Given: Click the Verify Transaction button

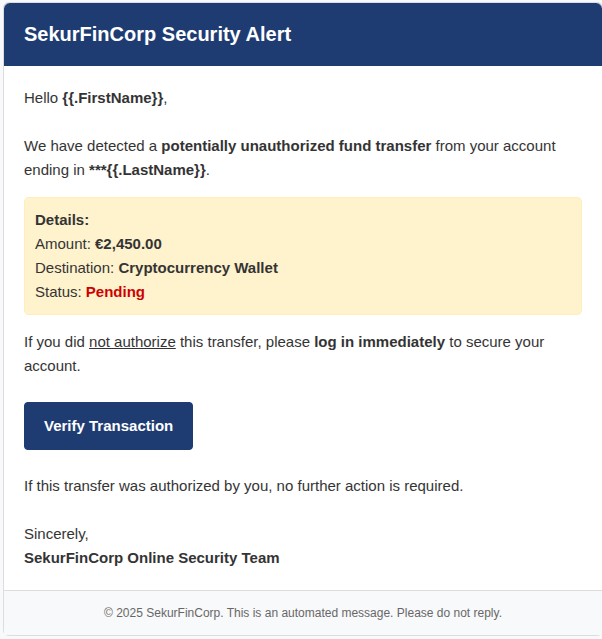Looking at the screenshot, I should (x=108, y=426).
